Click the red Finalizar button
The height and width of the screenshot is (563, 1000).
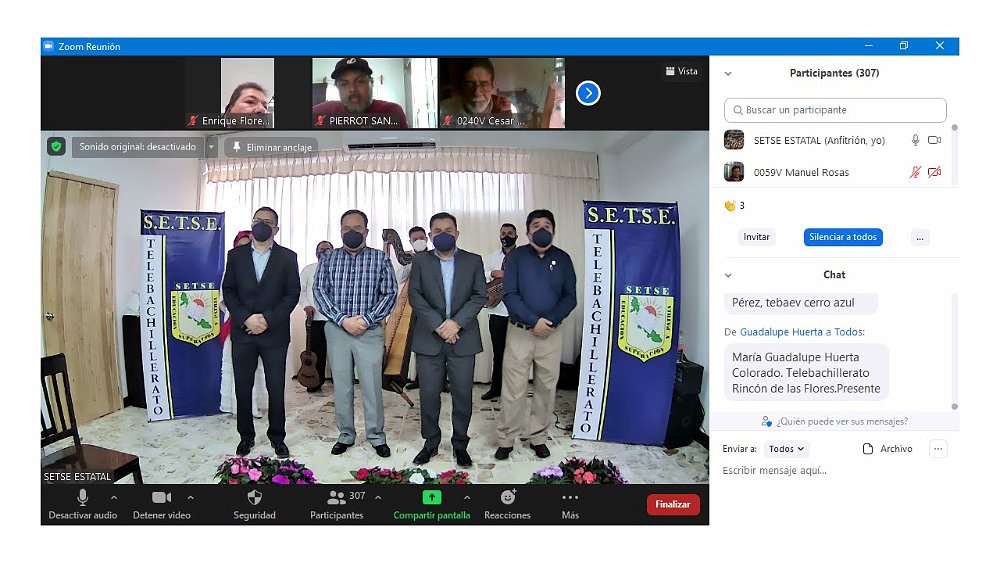673,505
